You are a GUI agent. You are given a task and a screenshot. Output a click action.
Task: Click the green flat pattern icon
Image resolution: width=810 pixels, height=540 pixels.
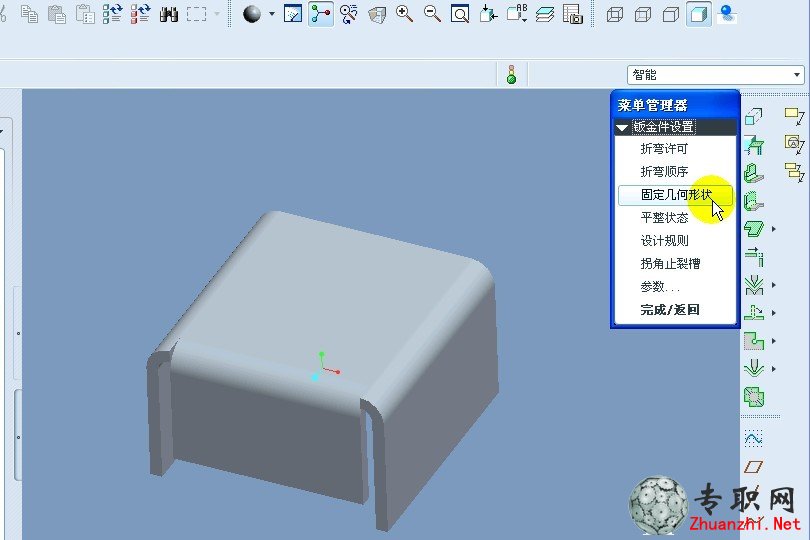click(x=754, y=397)
